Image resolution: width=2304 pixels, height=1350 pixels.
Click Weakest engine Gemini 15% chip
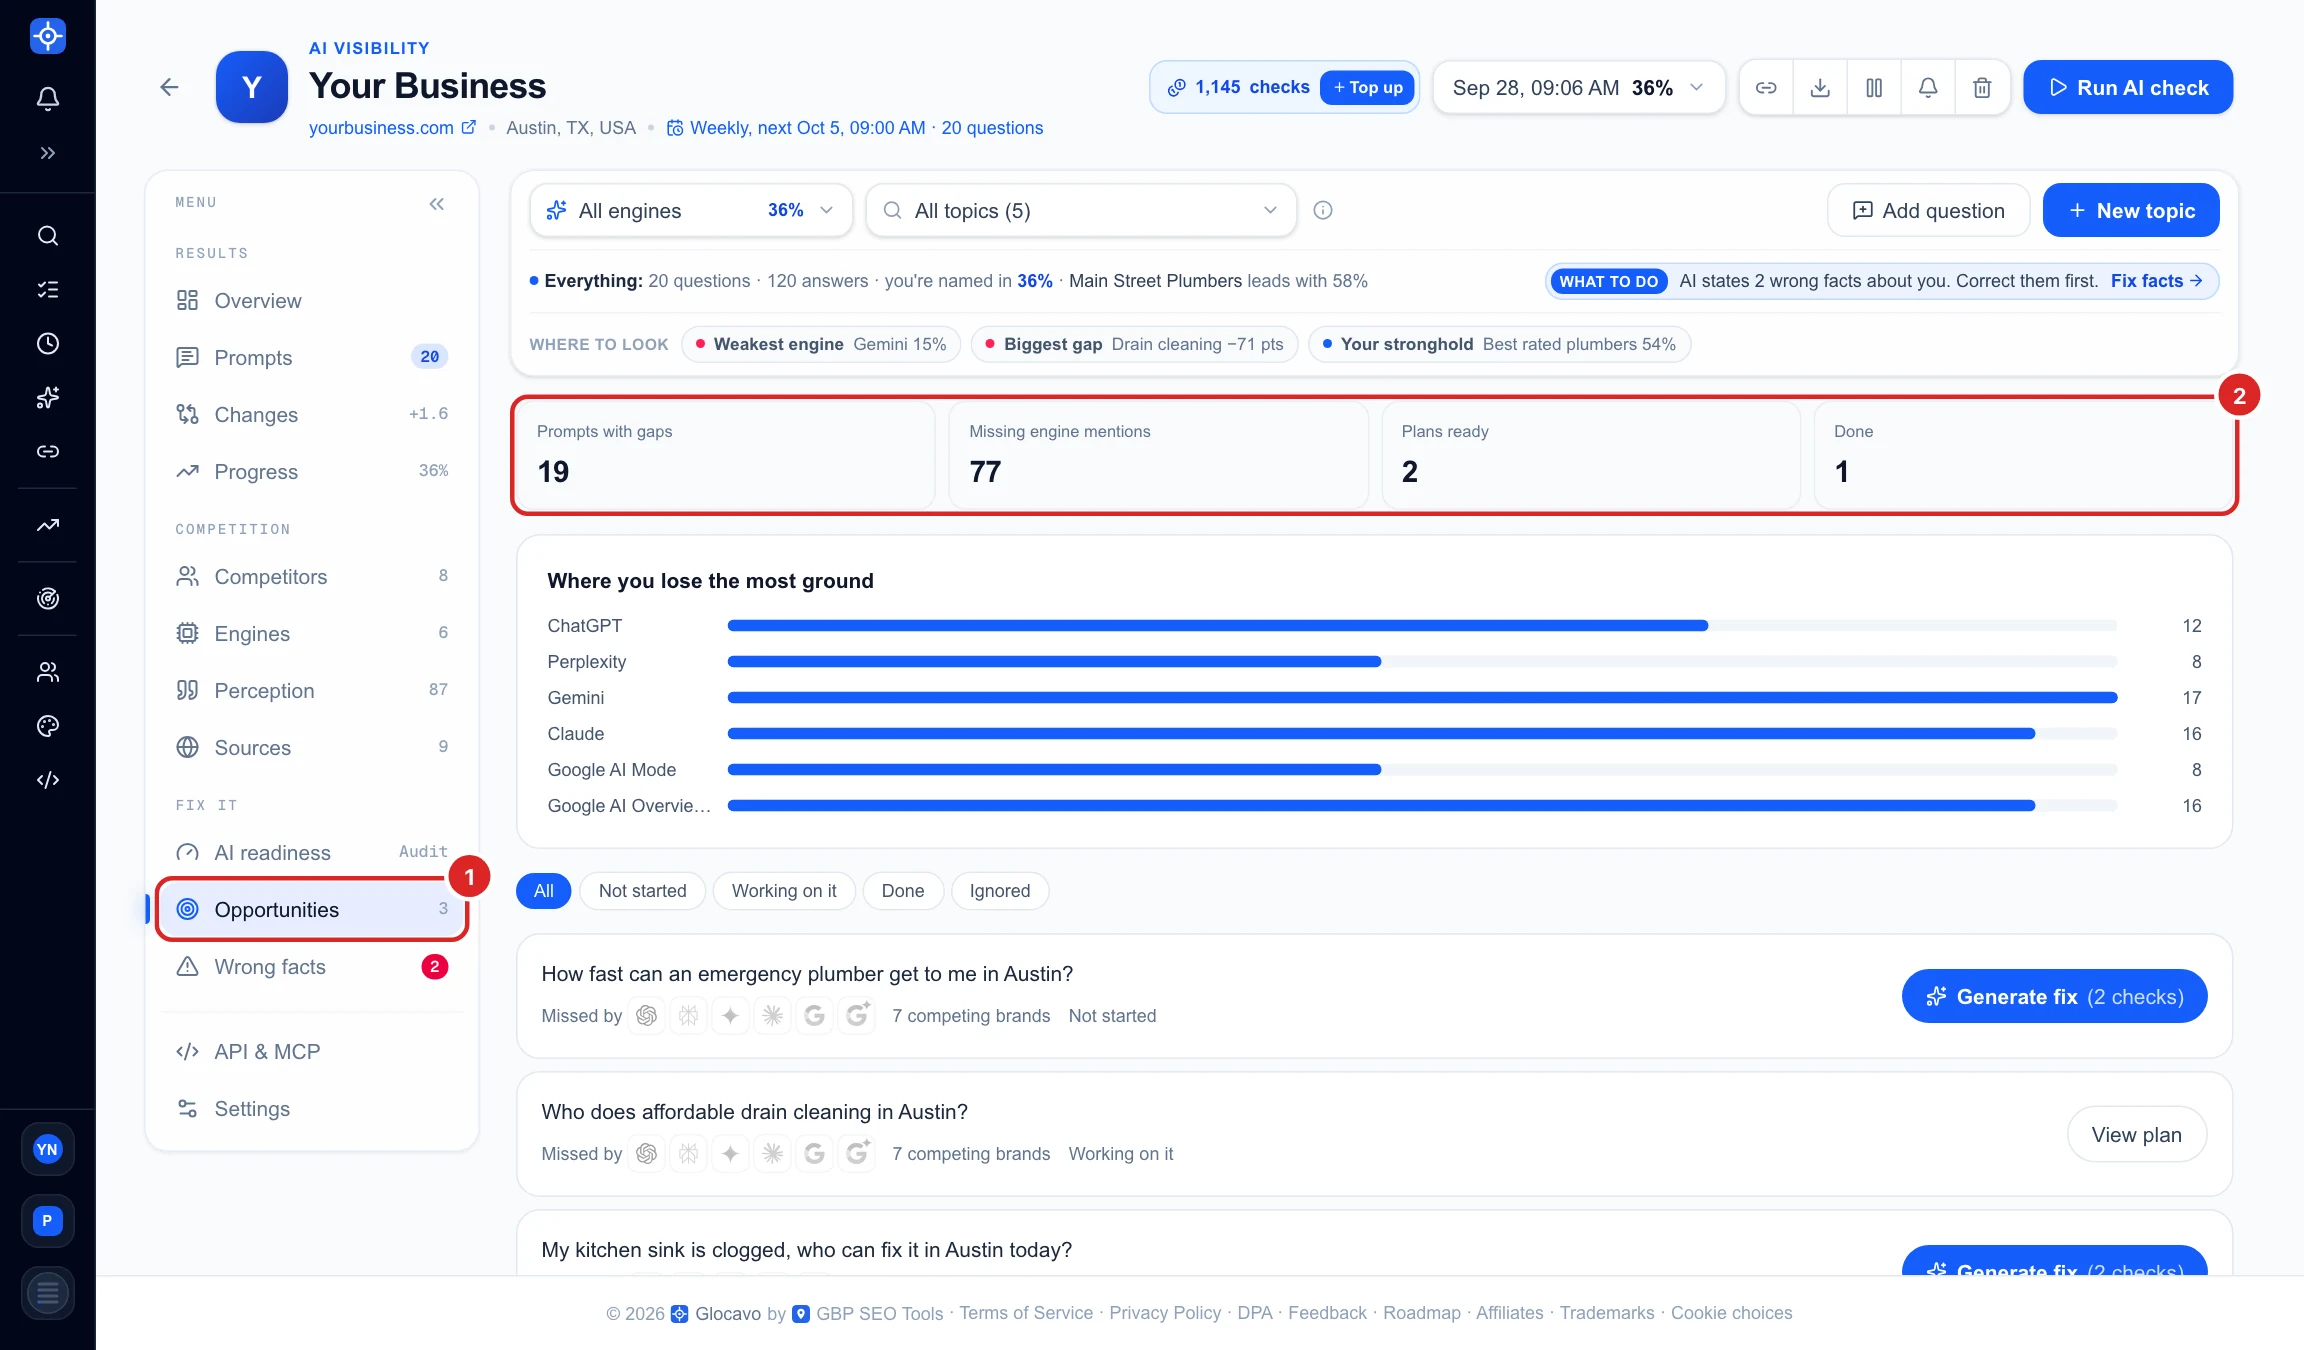tap(821, 344)
